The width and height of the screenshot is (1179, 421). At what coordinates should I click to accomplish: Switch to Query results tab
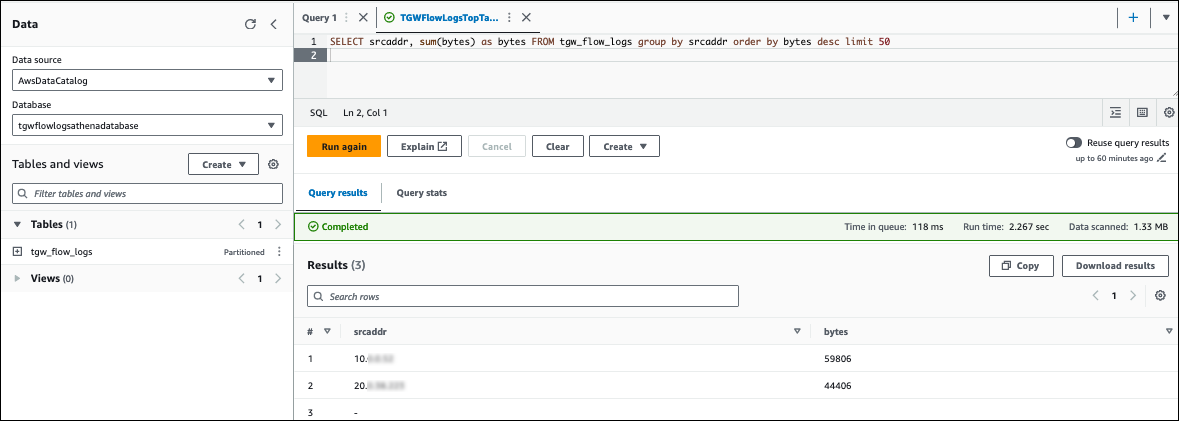(x=338, y=193)
